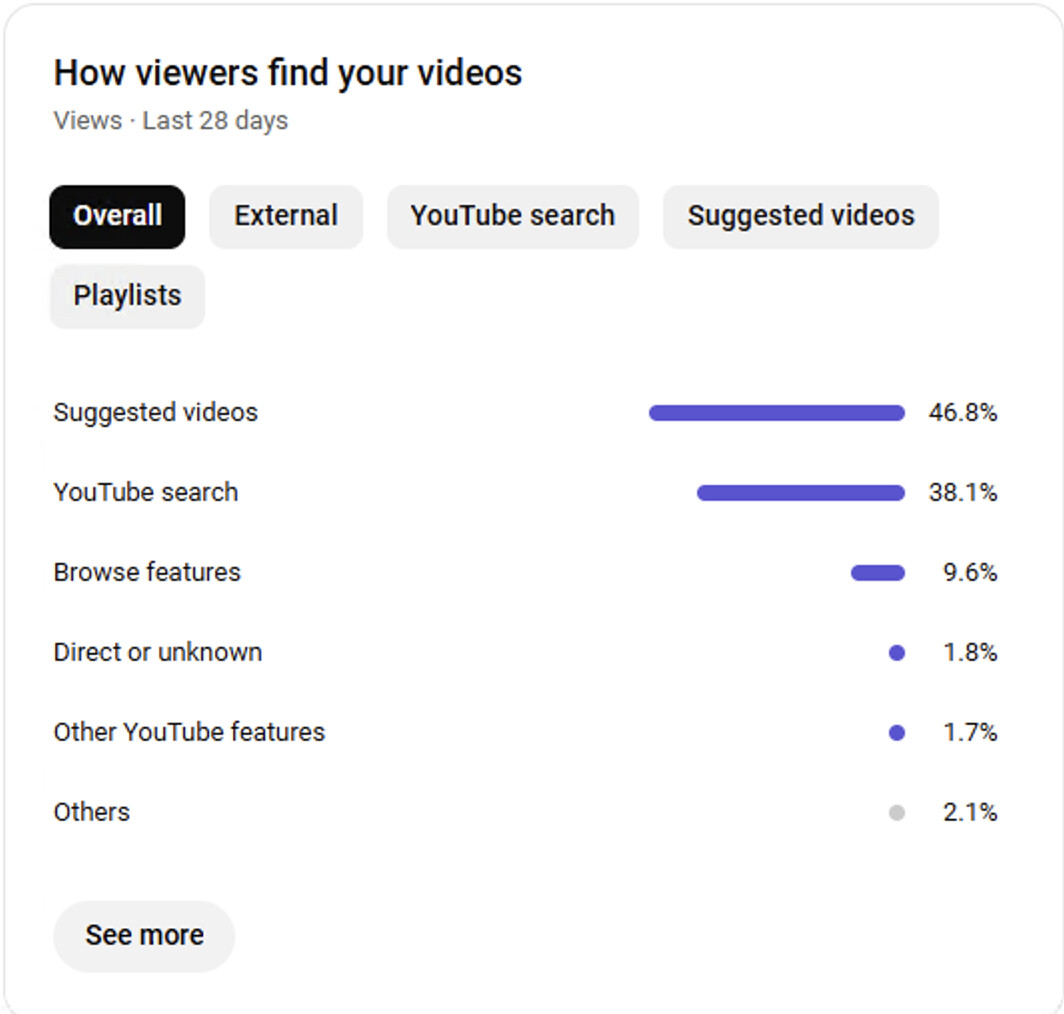Image resolution: width=1064 pixels, height=1014 pixels.
Task: Click the 'Views · Last 28 days' subtitle
Action: click(x=170, y=121)
